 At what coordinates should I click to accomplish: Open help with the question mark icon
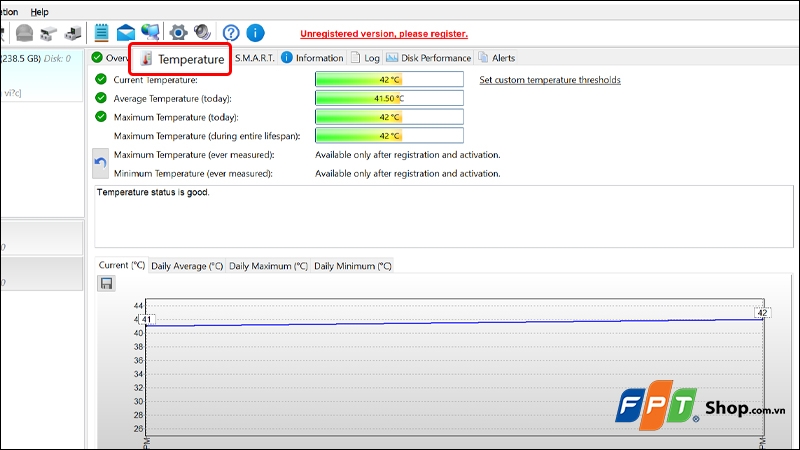point(231,33)
